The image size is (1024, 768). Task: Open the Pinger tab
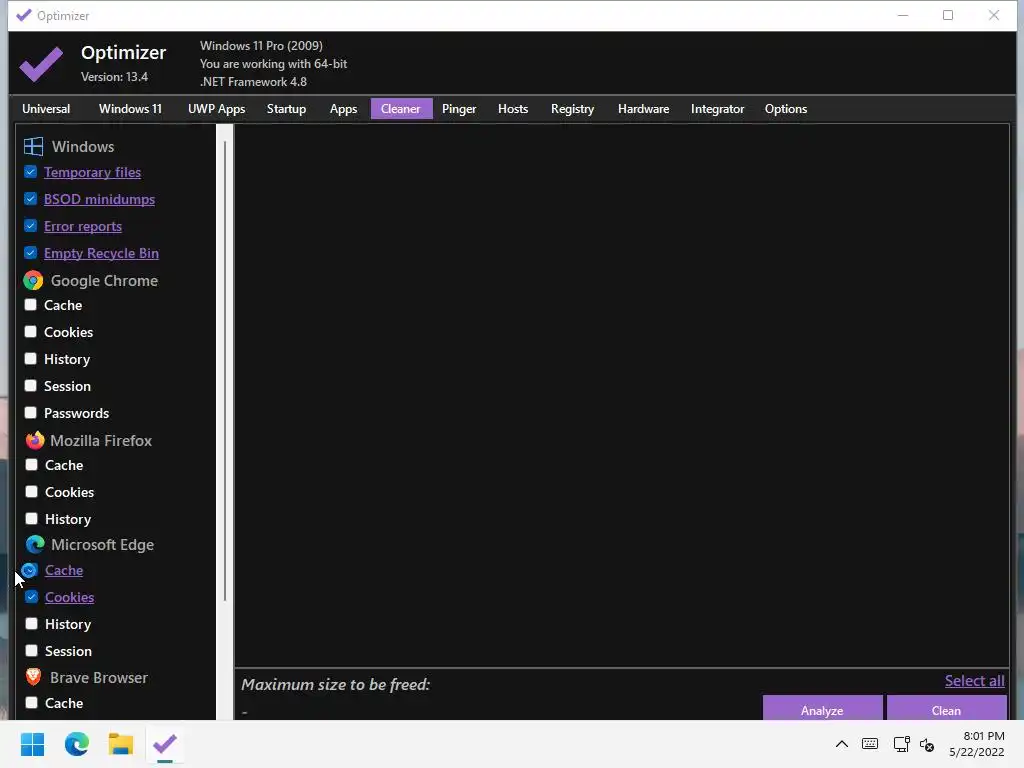(459, 109)
